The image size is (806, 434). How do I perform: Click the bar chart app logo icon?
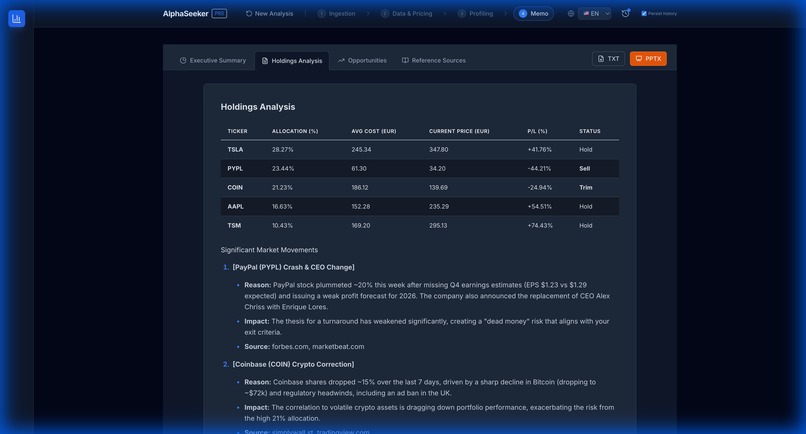(x=16, y=19)
